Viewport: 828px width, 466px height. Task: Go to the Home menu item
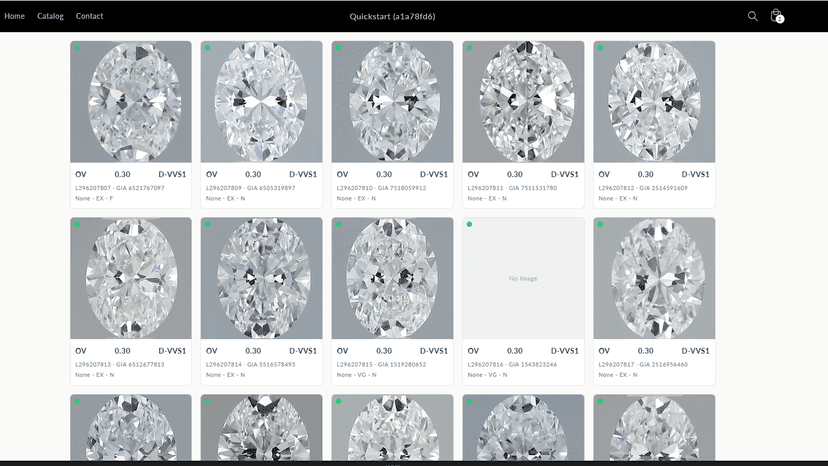click(x=14, y=16)
